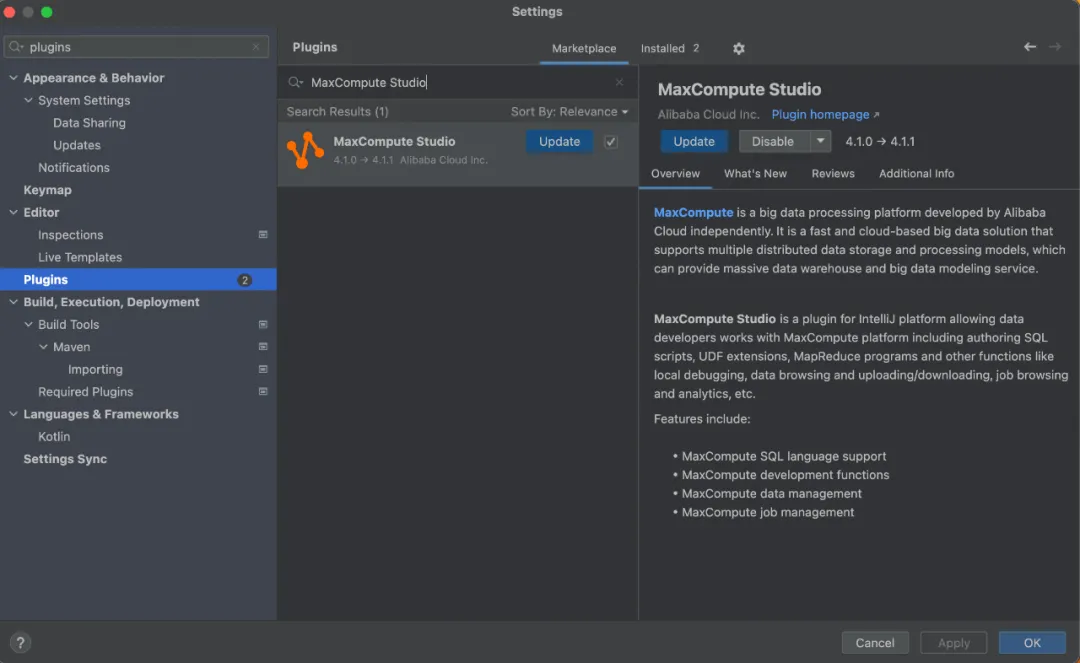
Task: Open the Sort By Relevance dropdown
Action: [569, 112]
